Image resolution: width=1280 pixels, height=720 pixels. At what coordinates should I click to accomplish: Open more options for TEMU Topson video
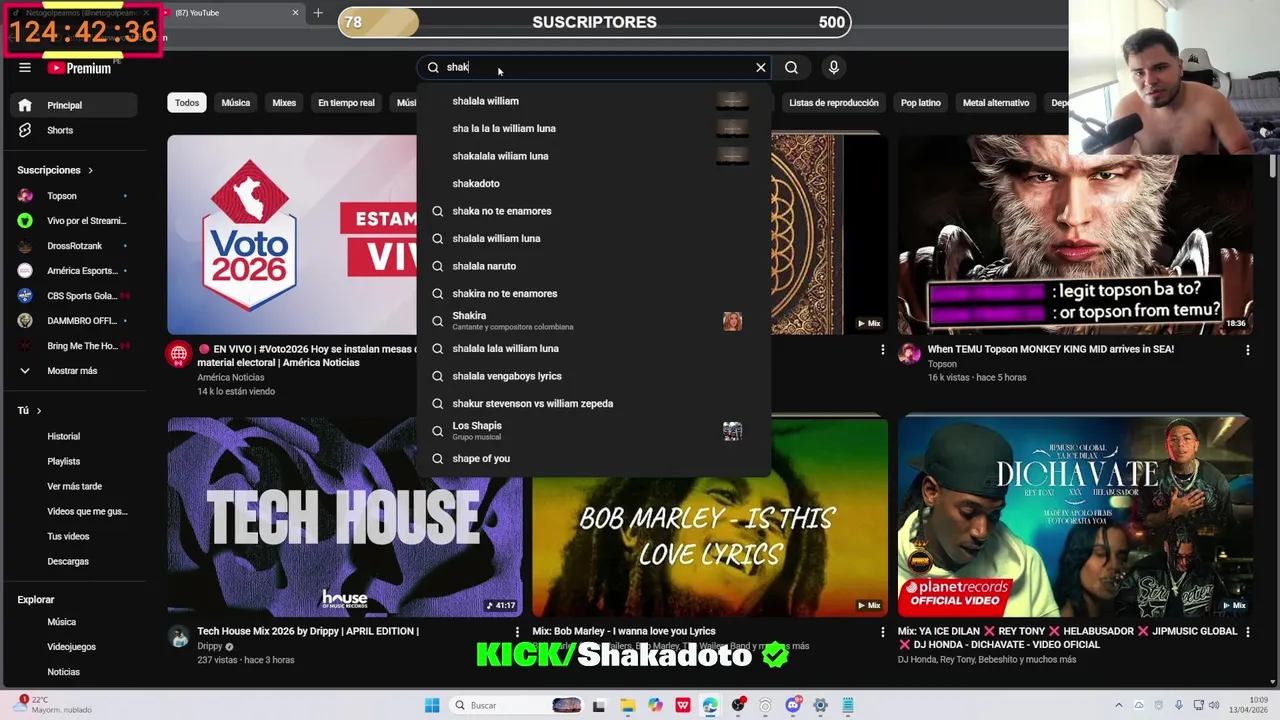(1247, 350)
